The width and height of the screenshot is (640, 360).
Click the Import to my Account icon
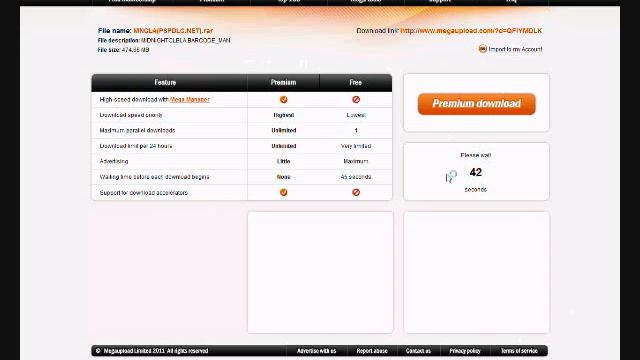pyautogui.click(x=482, y=49)
